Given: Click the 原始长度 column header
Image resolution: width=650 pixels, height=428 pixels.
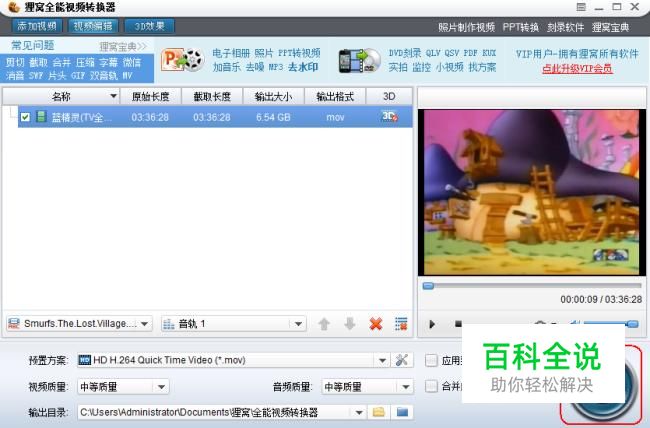Looking at the screenshot, I should (150, 97).
